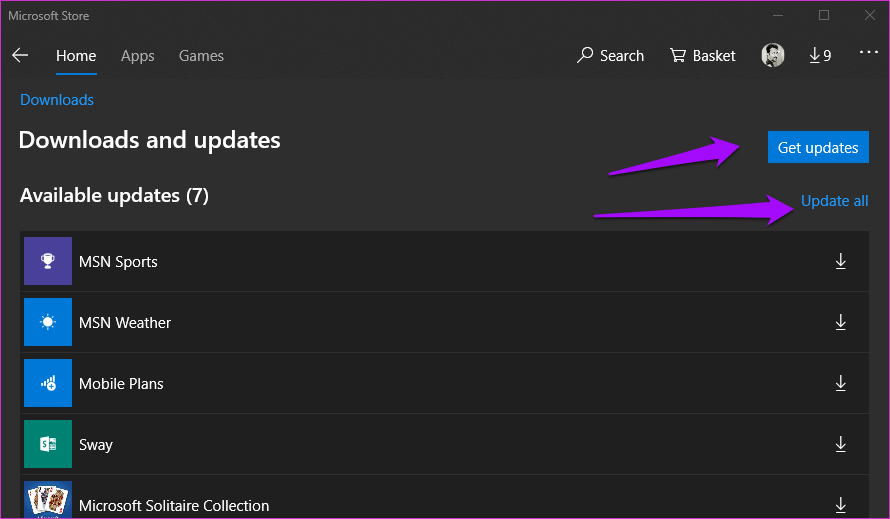Download the Mobile Plans update

840,383
